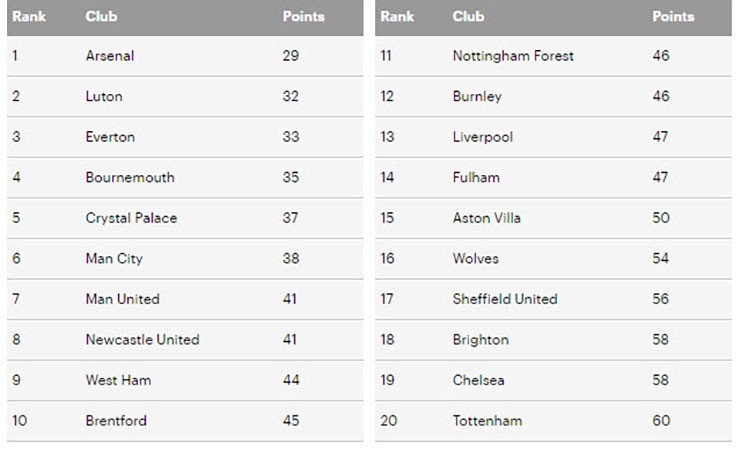Open the Aston Villa row

553,218
